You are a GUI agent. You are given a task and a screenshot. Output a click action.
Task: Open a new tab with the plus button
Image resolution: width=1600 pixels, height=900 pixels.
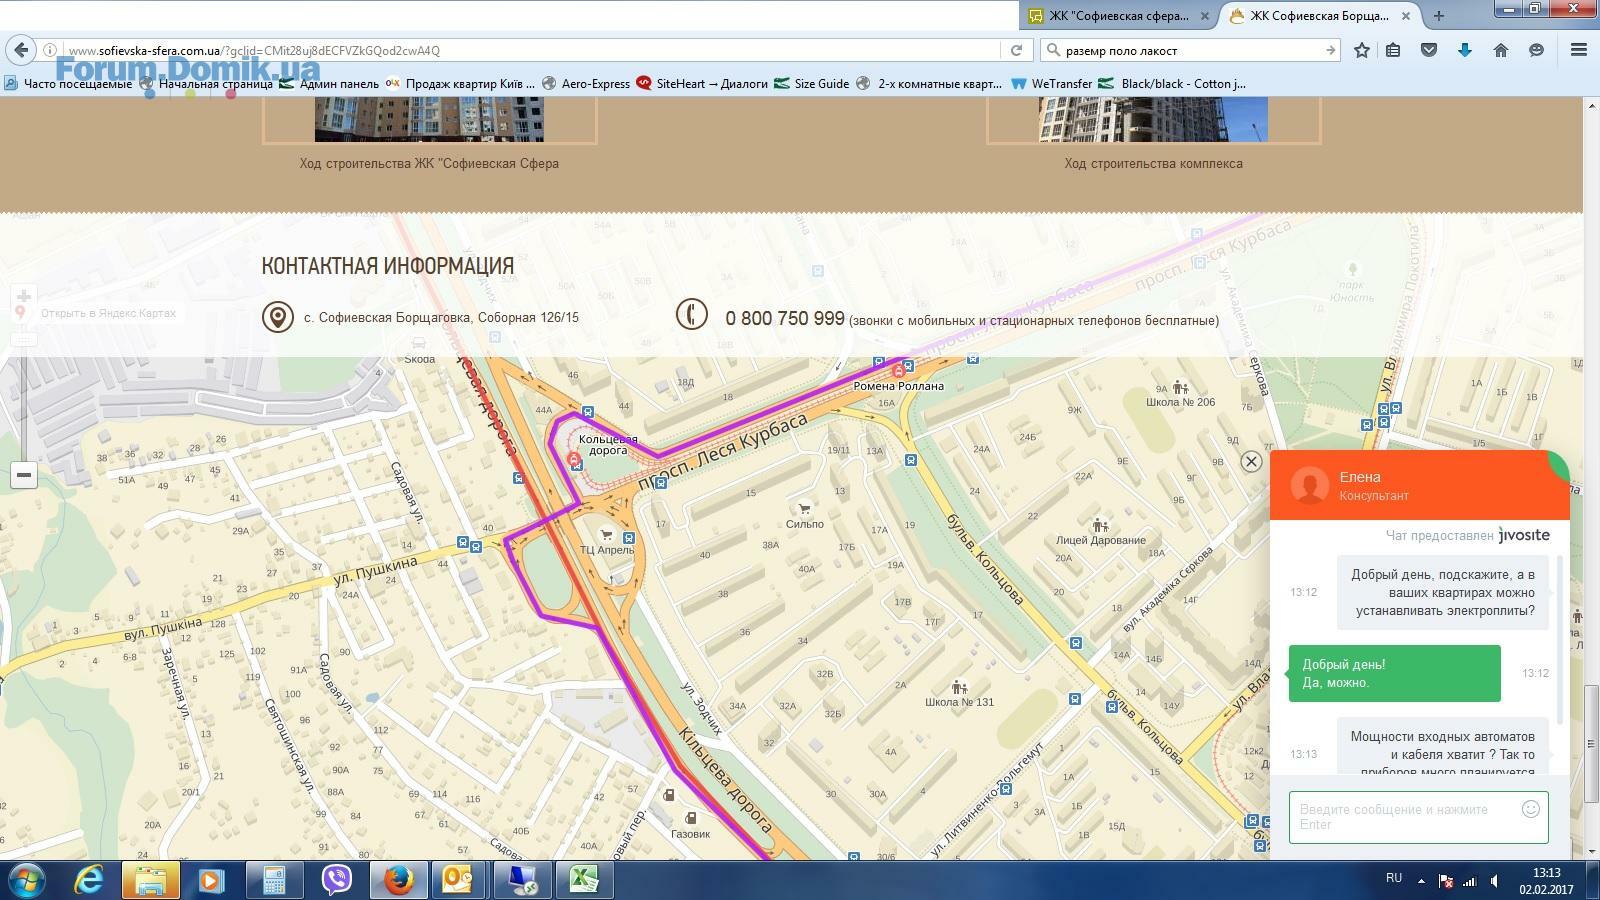(x=1439, y=15)
